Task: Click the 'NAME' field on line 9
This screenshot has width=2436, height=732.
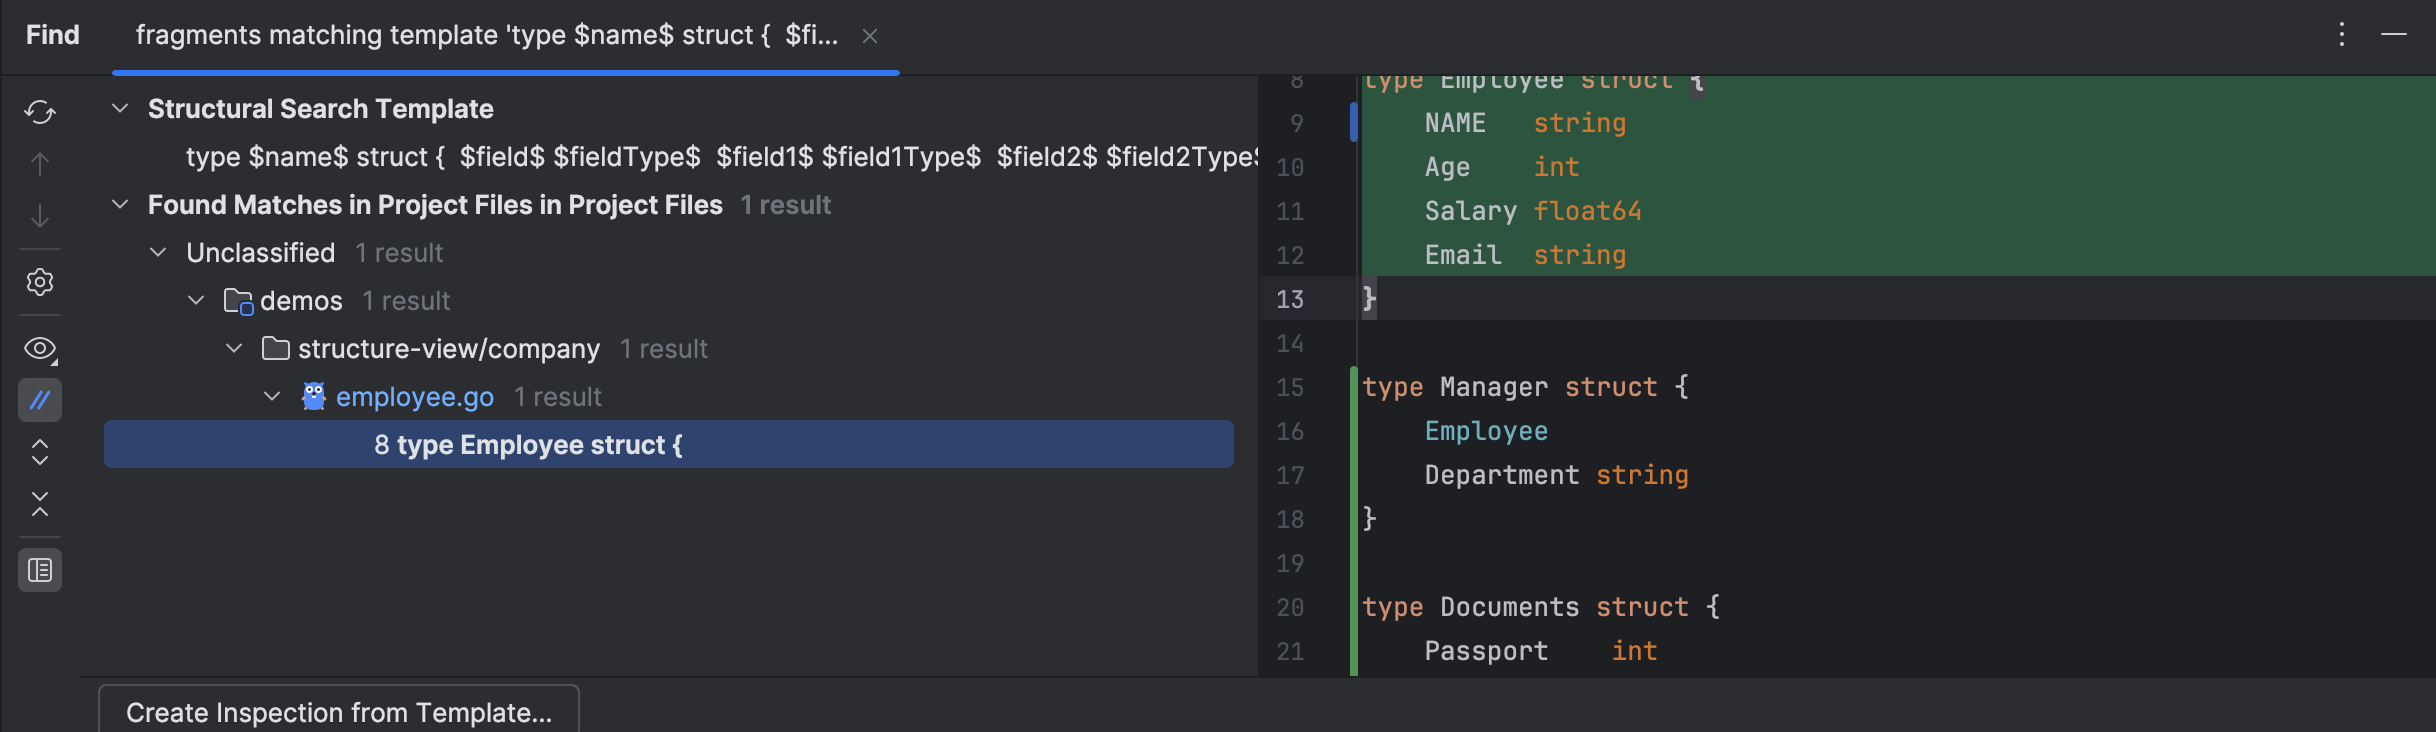Action: 1455,123
